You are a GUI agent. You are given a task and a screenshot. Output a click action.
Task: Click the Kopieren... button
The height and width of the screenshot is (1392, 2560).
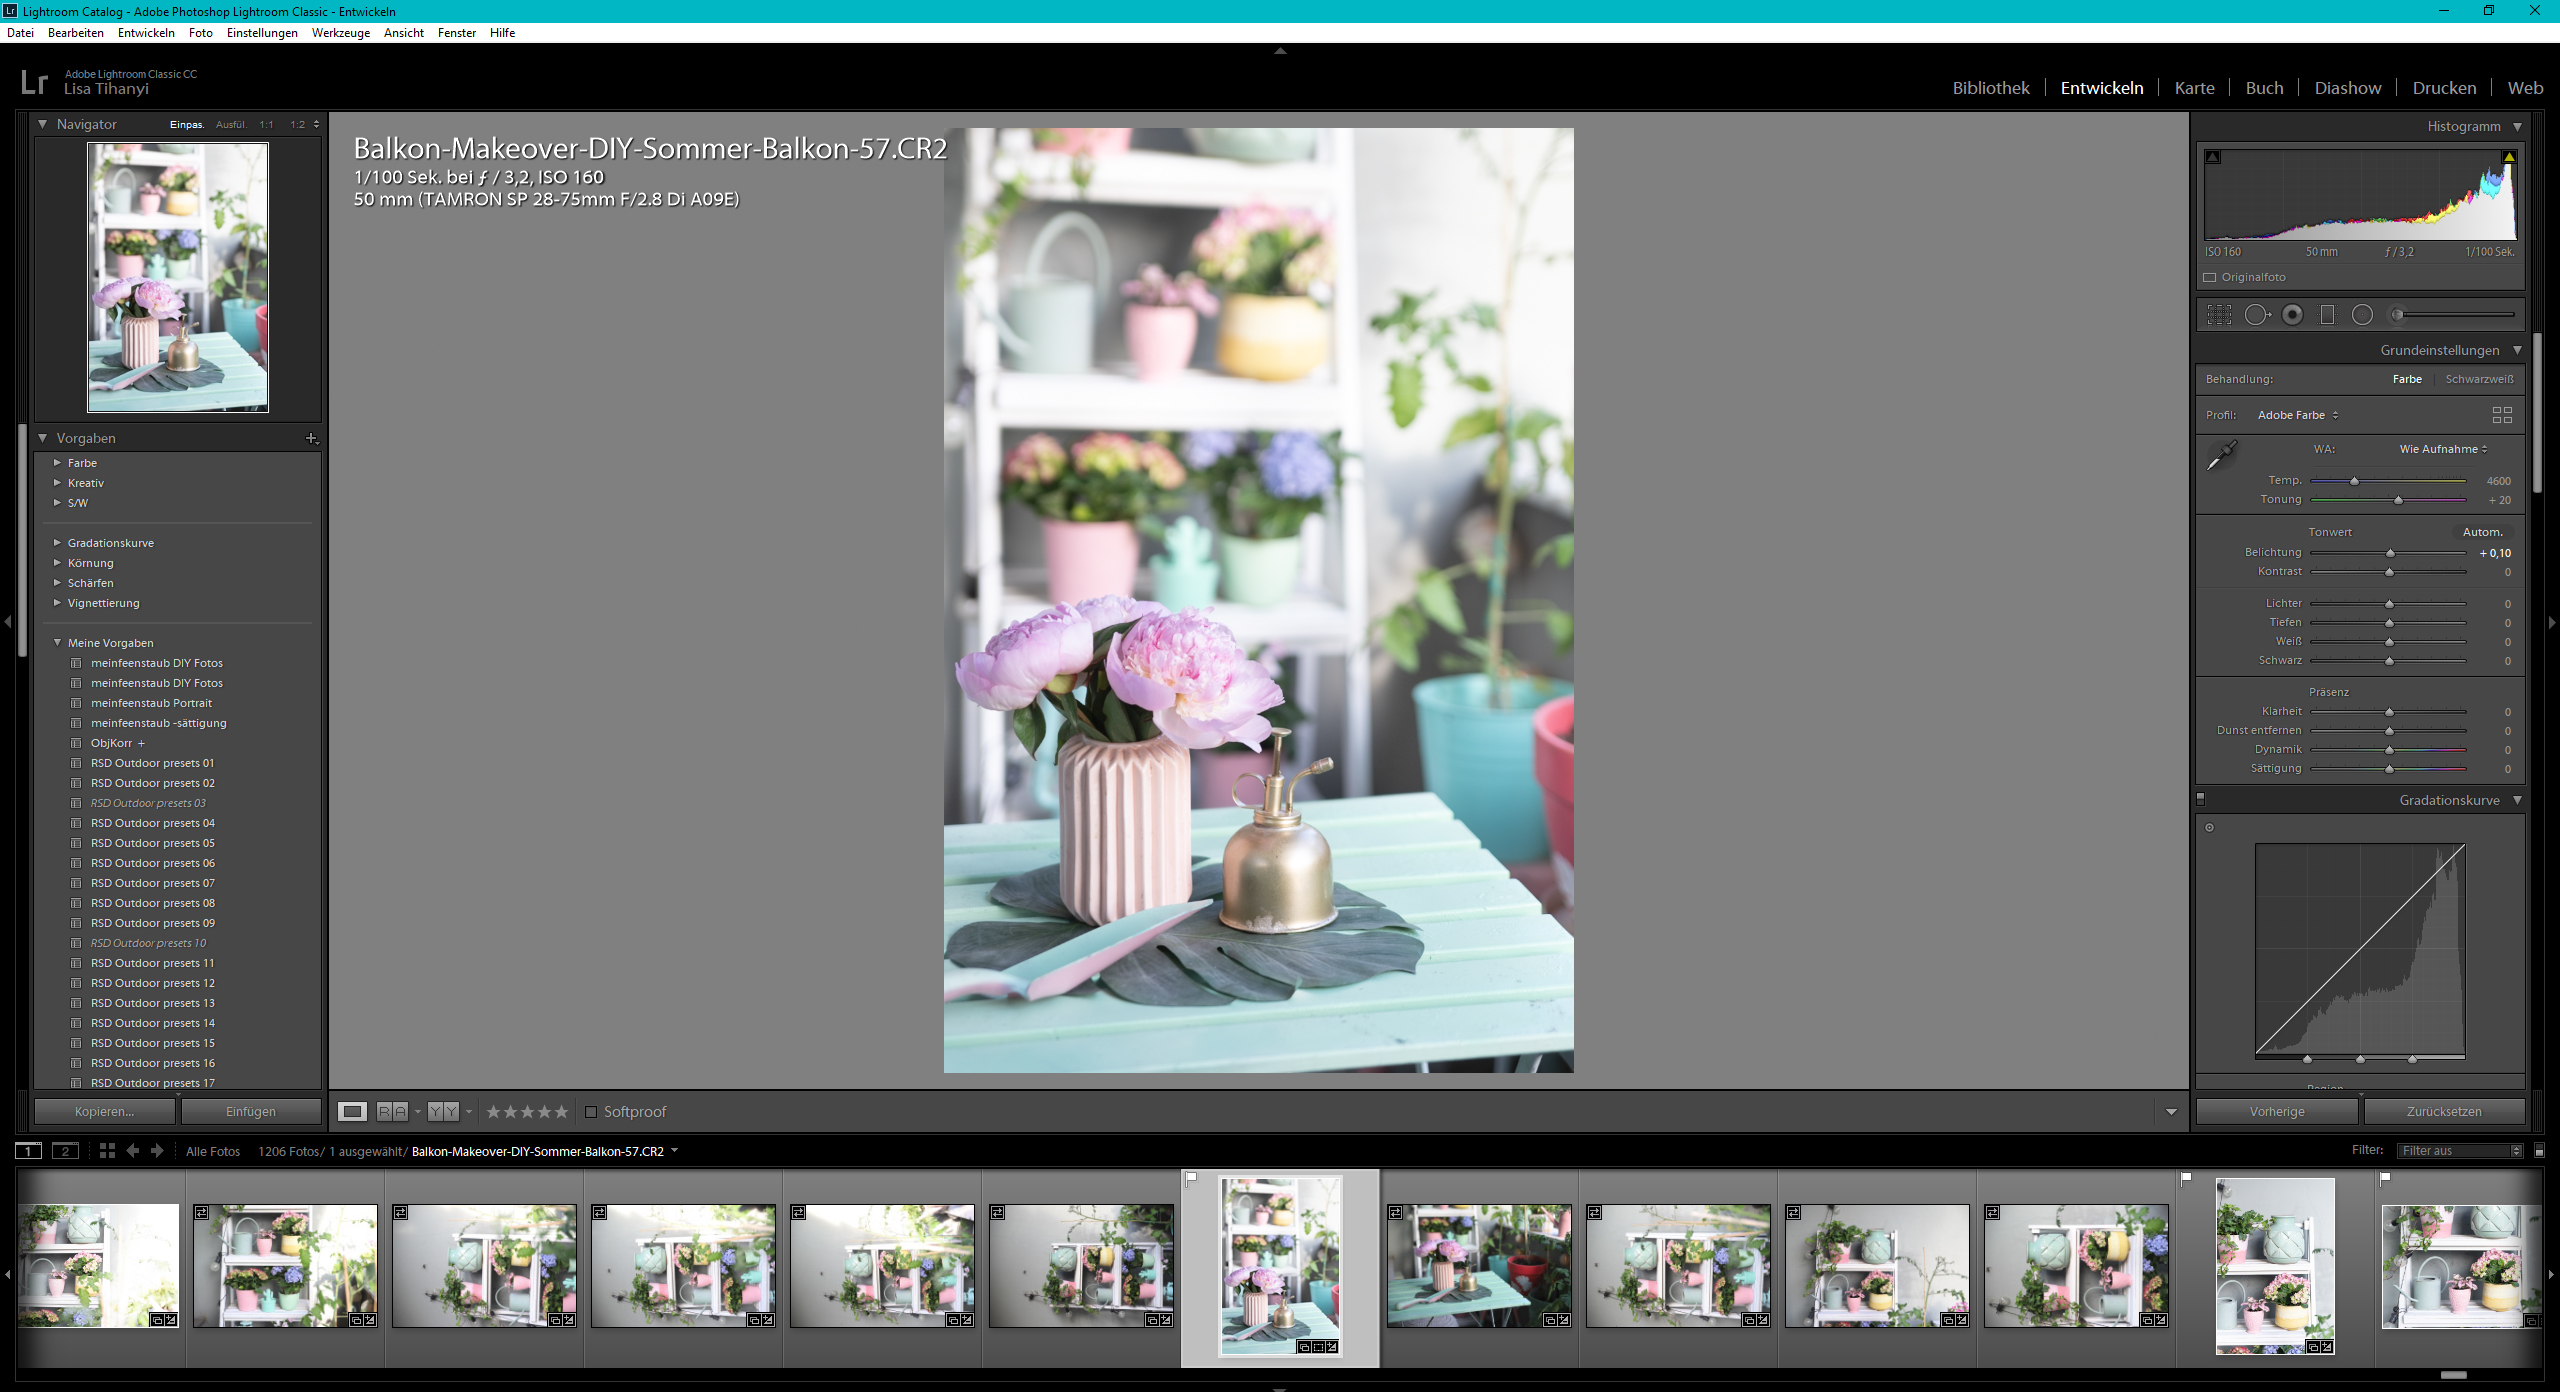click(x=104, y=1112)
